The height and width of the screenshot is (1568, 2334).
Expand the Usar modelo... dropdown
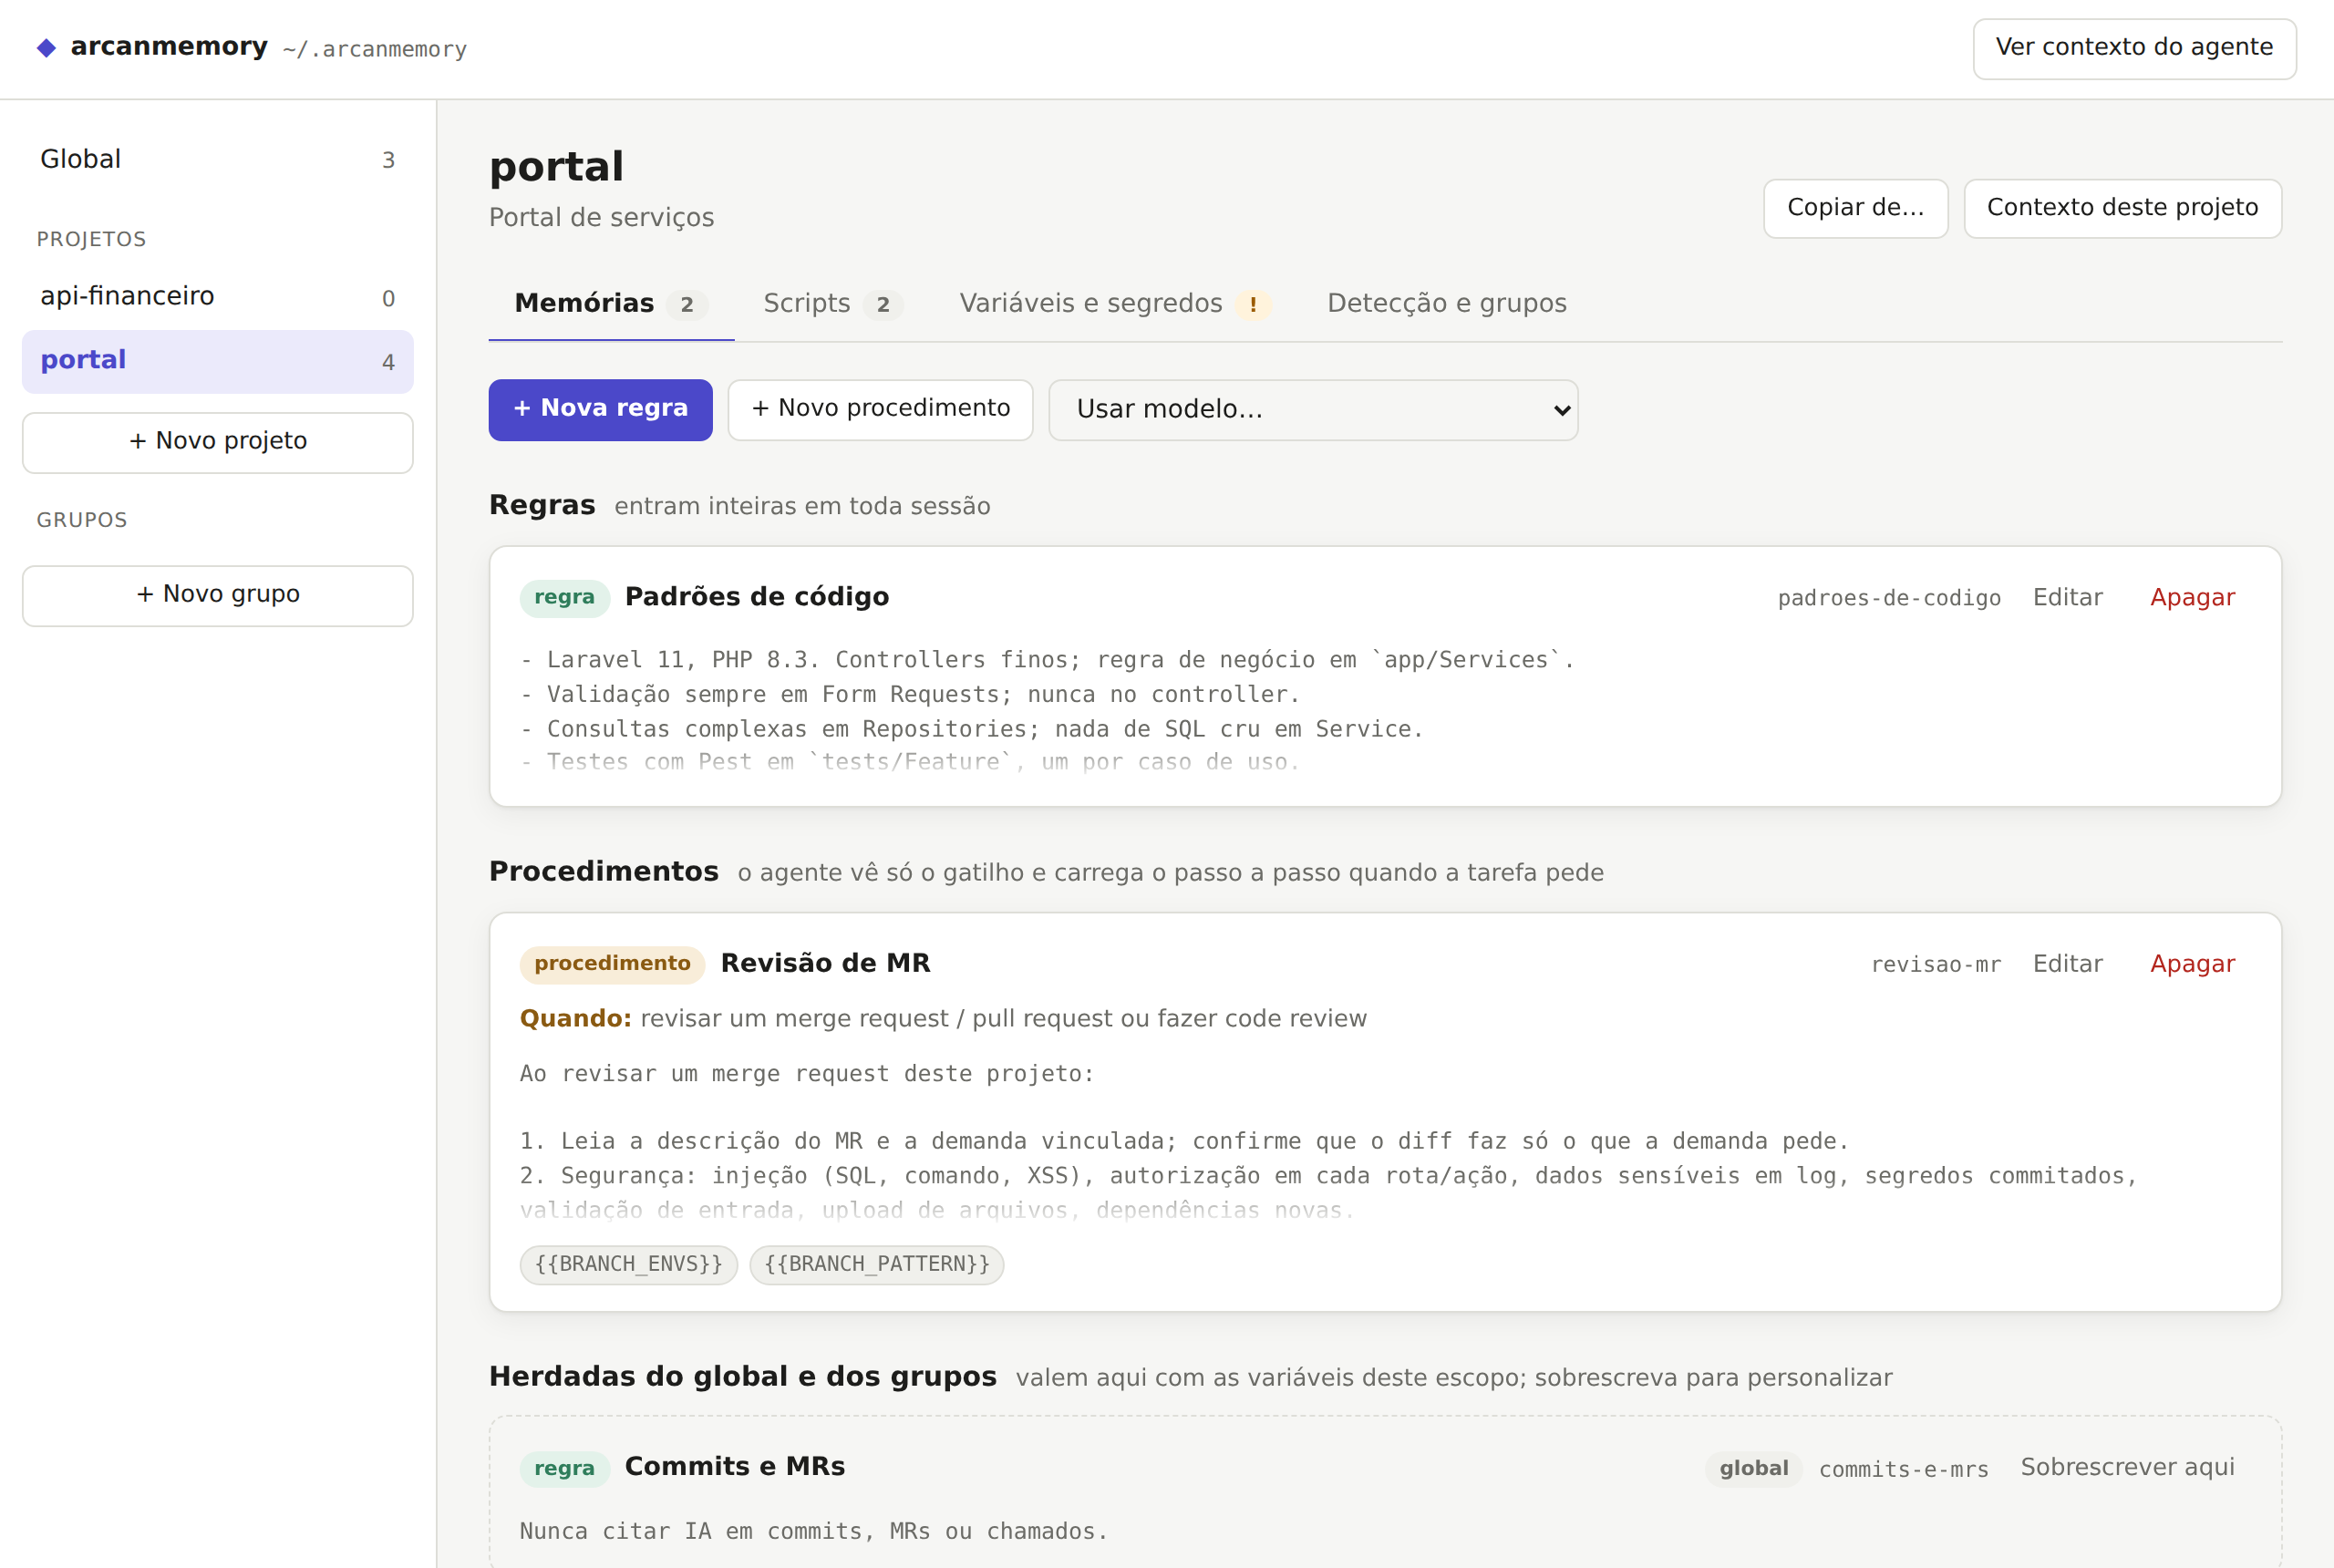tap(1312, 409)
